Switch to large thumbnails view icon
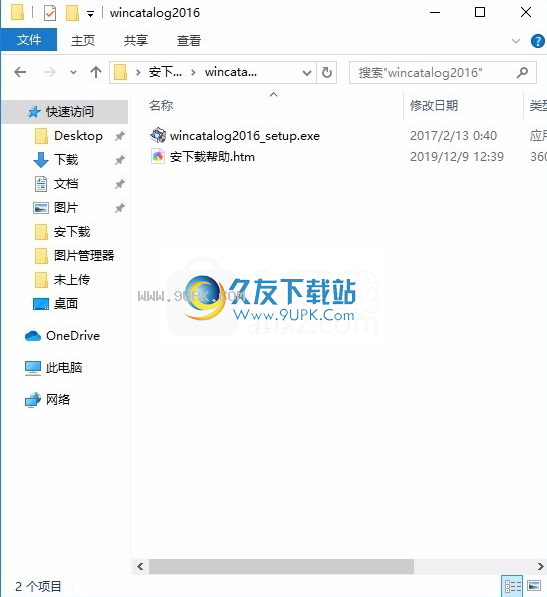547x597 pixels. coord(534,585)
